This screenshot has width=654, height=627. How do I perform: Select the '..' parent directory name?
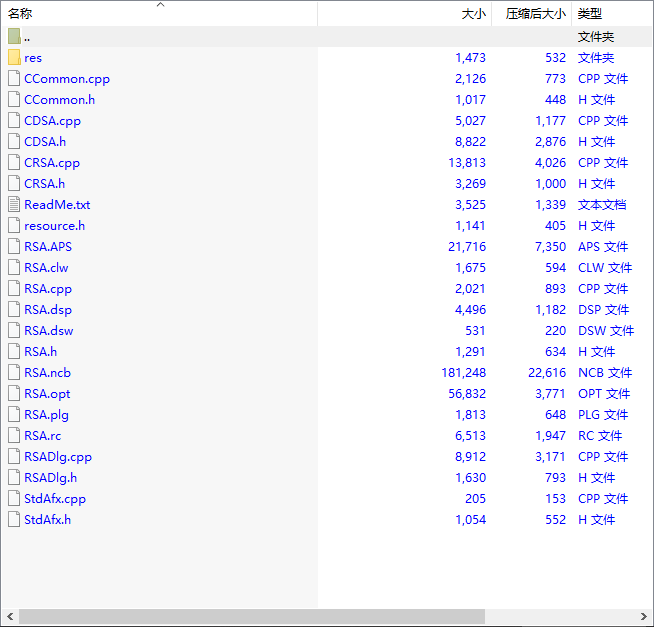pyautogui.click(x=27, y=39)
